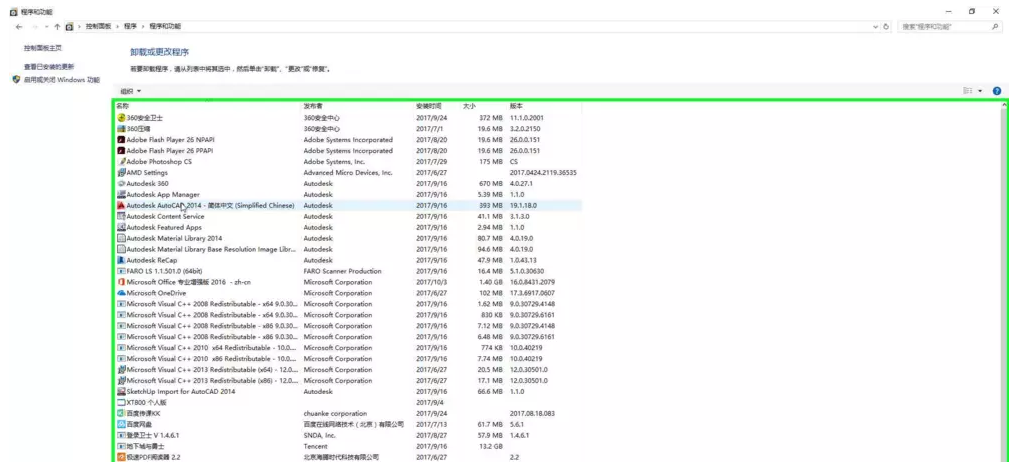The width and height of the screenshot is (1027, 462).
Task: Click the change view layout icon
Action: [967, 91]
